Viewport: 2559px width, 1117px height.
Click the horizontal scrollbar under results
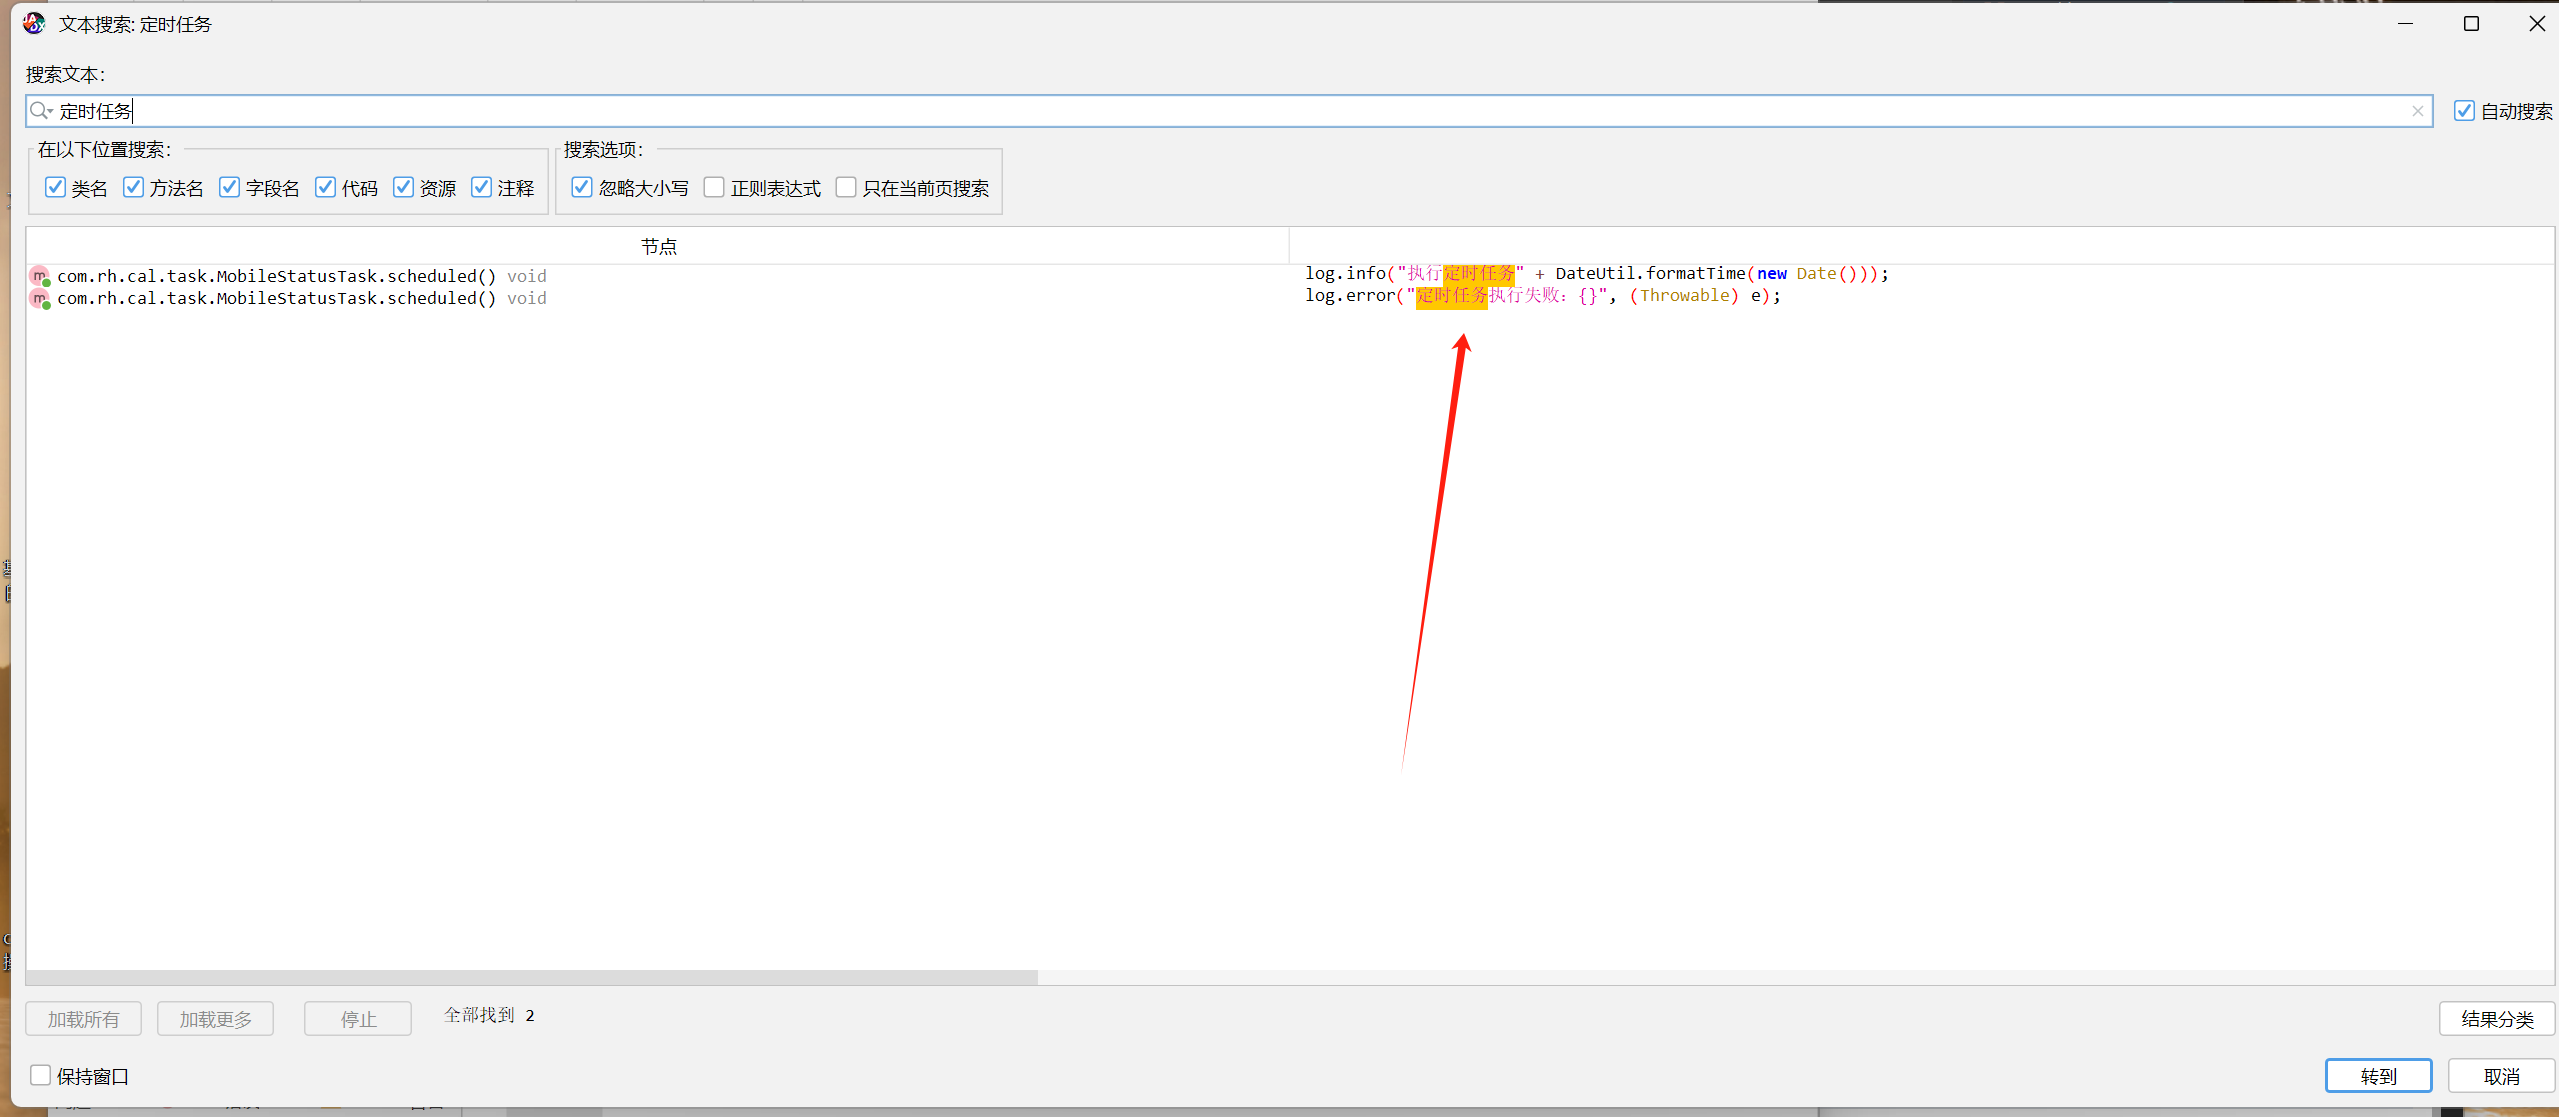pyautogui.click(x=531, y=977)
